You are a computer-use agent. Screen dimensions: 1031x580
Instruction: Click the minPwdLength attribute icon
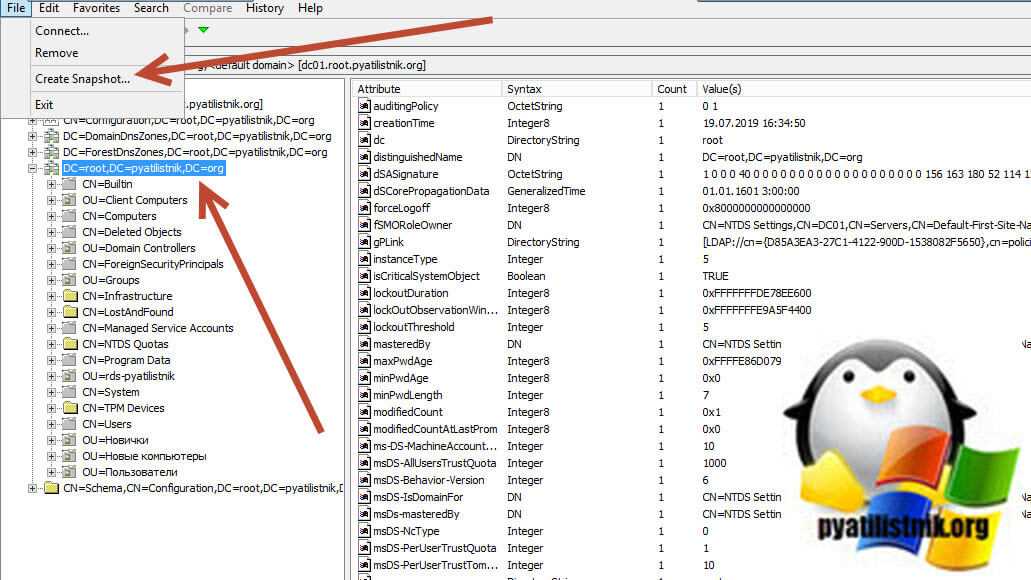(x=364, y=395)
